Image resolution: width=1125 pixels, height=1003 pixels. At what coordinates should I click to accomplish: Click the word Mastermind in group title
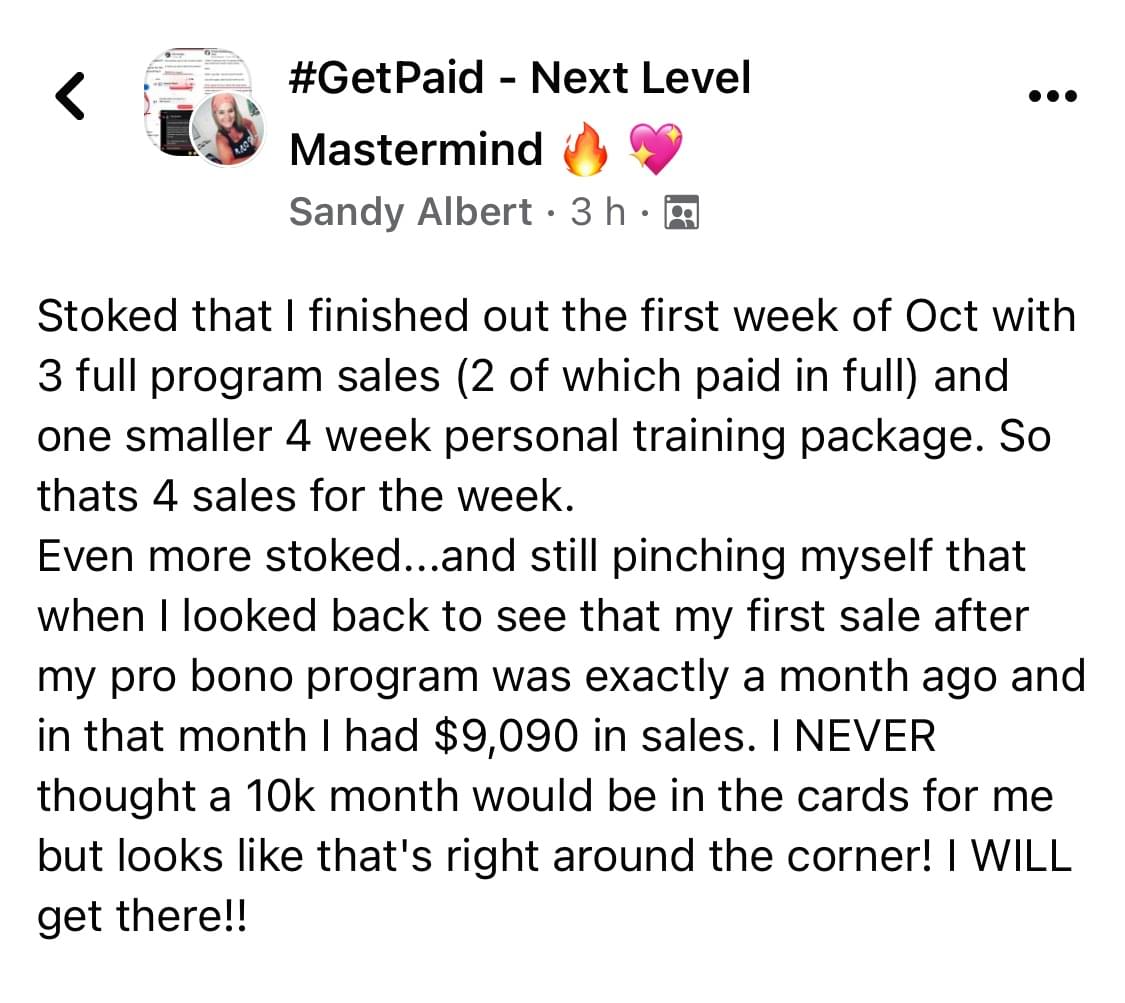[x=416, y=149]
